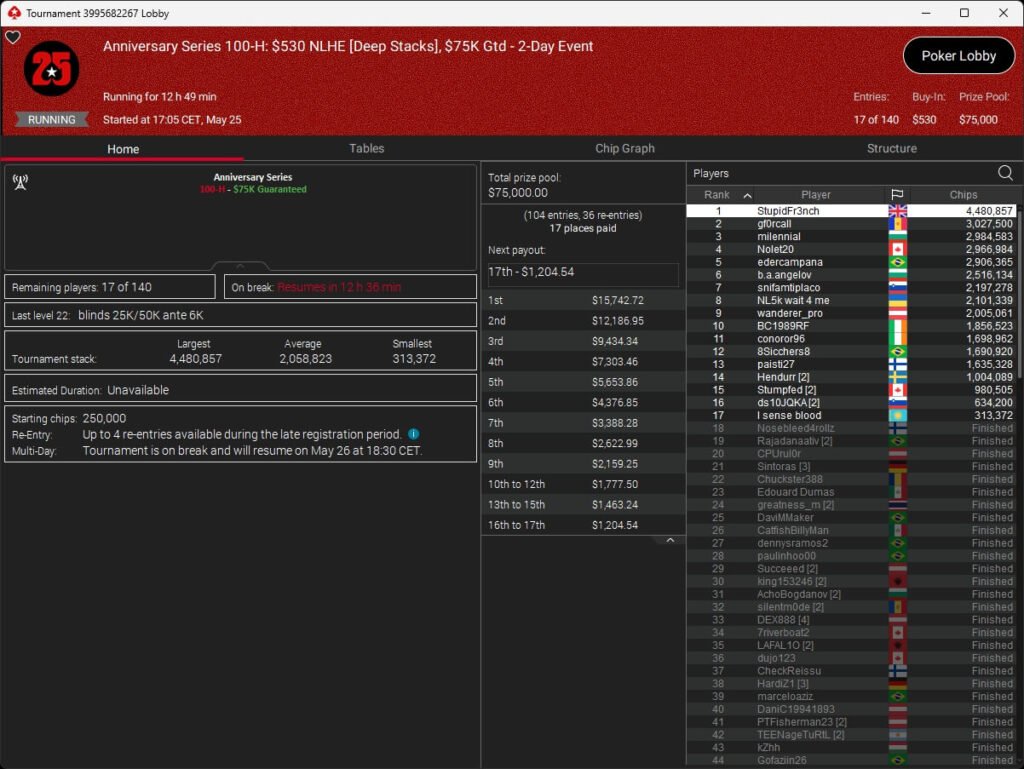This screenshot has width=1024, height=769.
Task: Click edercampana's Brazil flag
Action: click(x=897, y=262)
